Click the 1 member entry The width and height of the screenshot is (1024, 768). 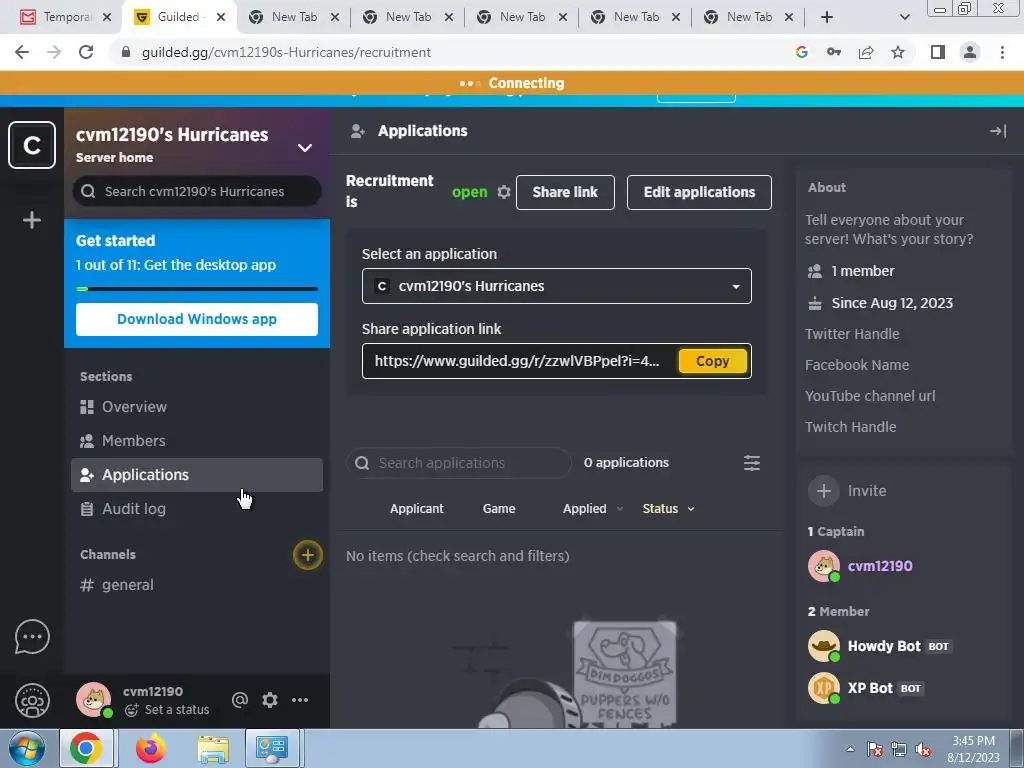click(851, 271)
